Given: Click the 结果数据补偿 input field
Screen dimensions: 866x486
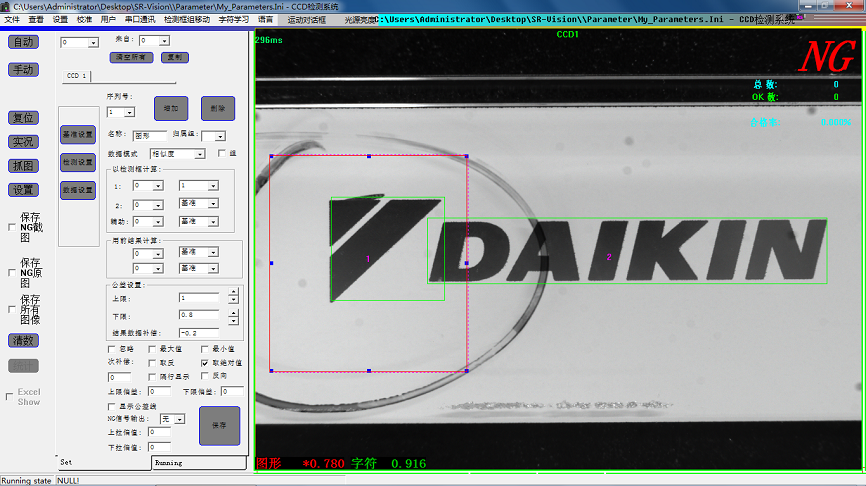Looking at the screenshot, I should (x=198, y=332).
